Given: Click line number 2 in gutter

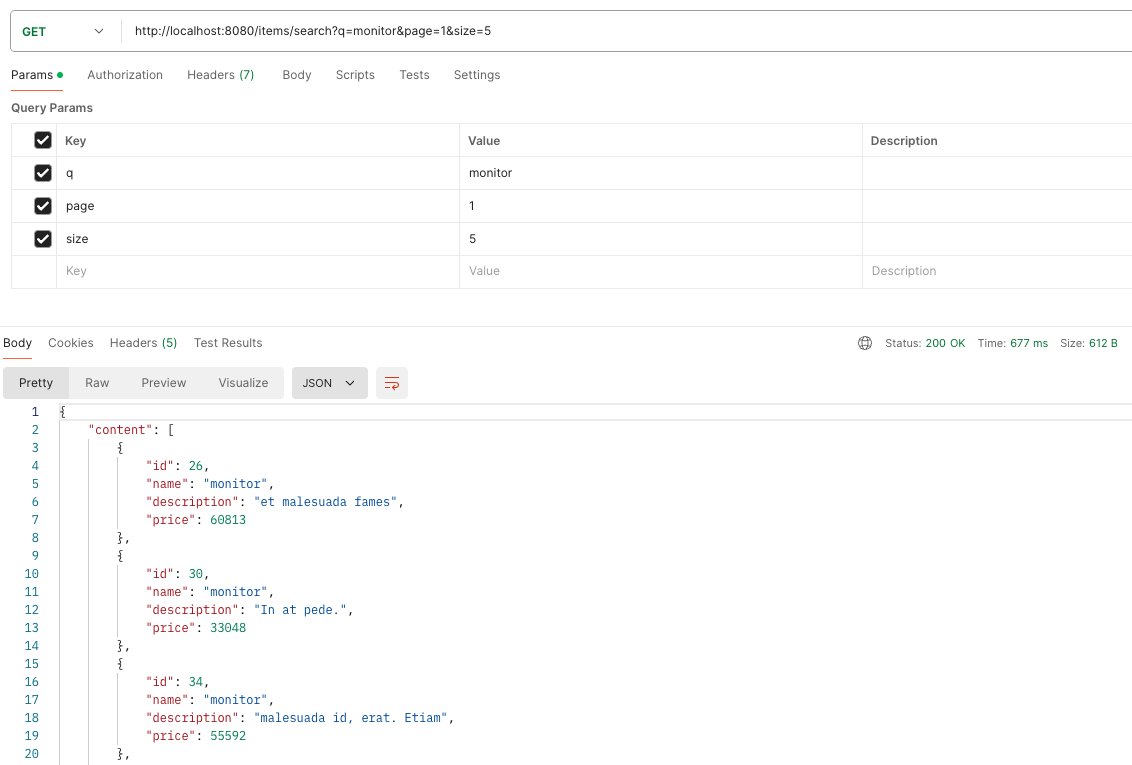Looking at the screenshot, I should coord(35,430).
